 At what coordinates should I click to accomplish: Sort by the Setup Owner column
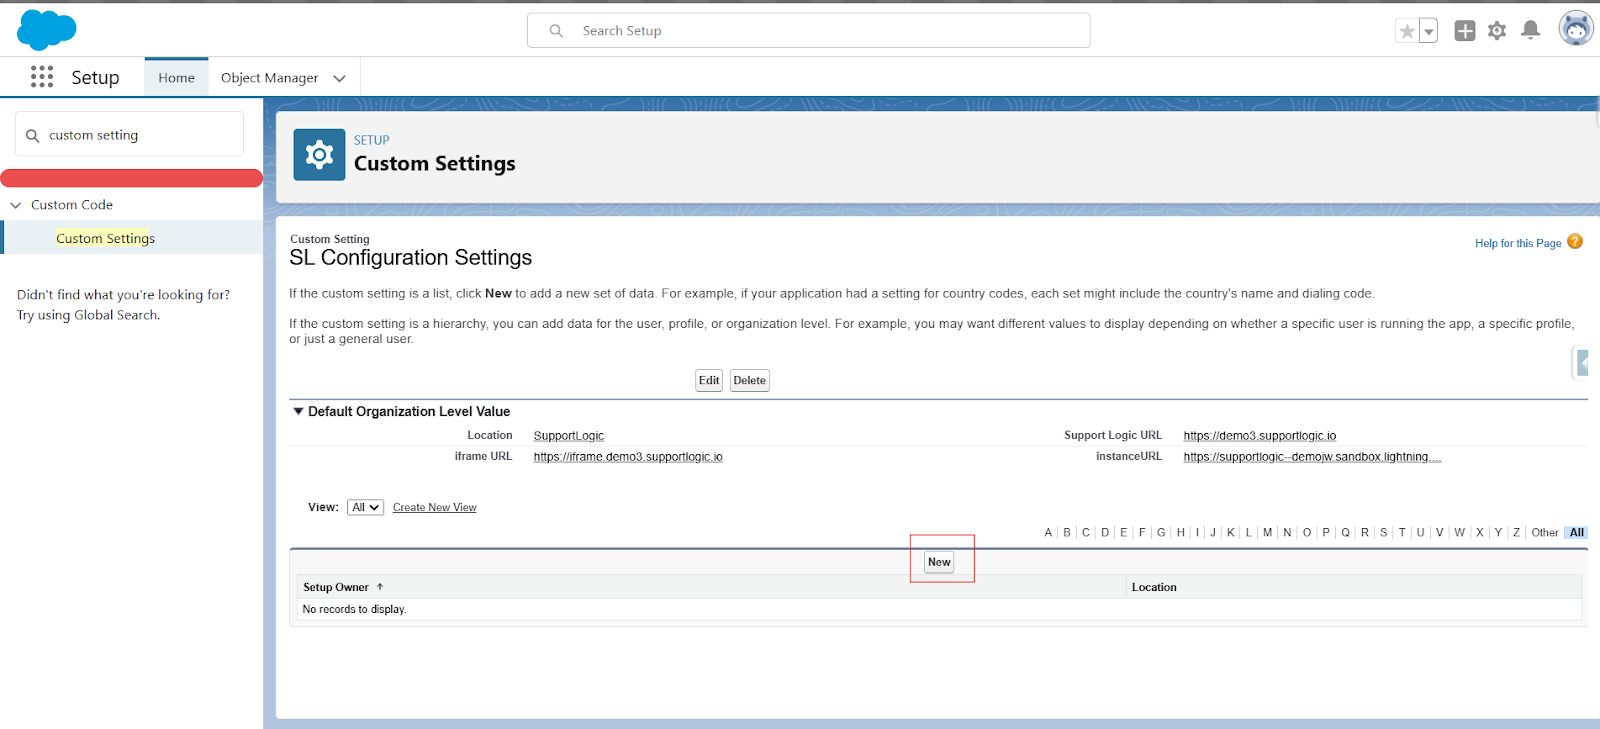coord(336,587)
